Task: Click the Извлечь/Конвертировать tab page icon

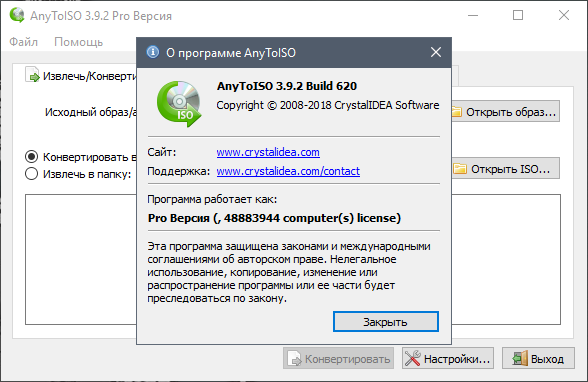Action: (x=32, y=74)
